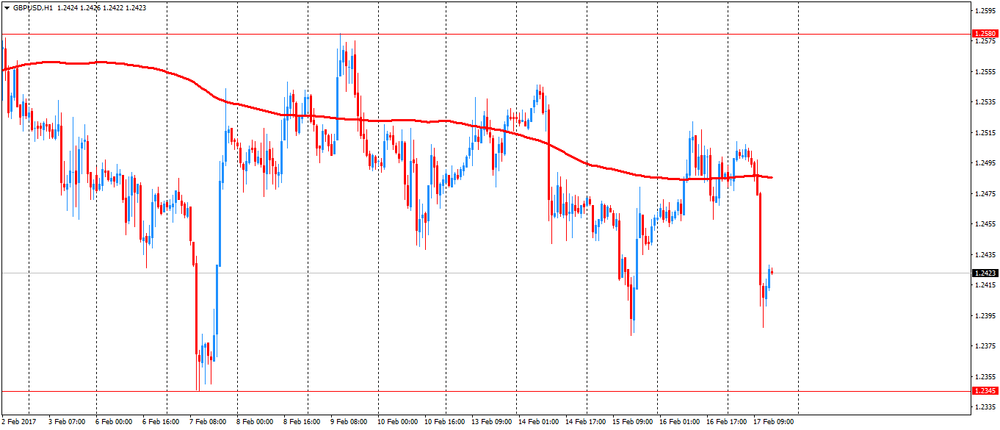Select the lower red horizontal line at 1.2345

tap(485, 391)
